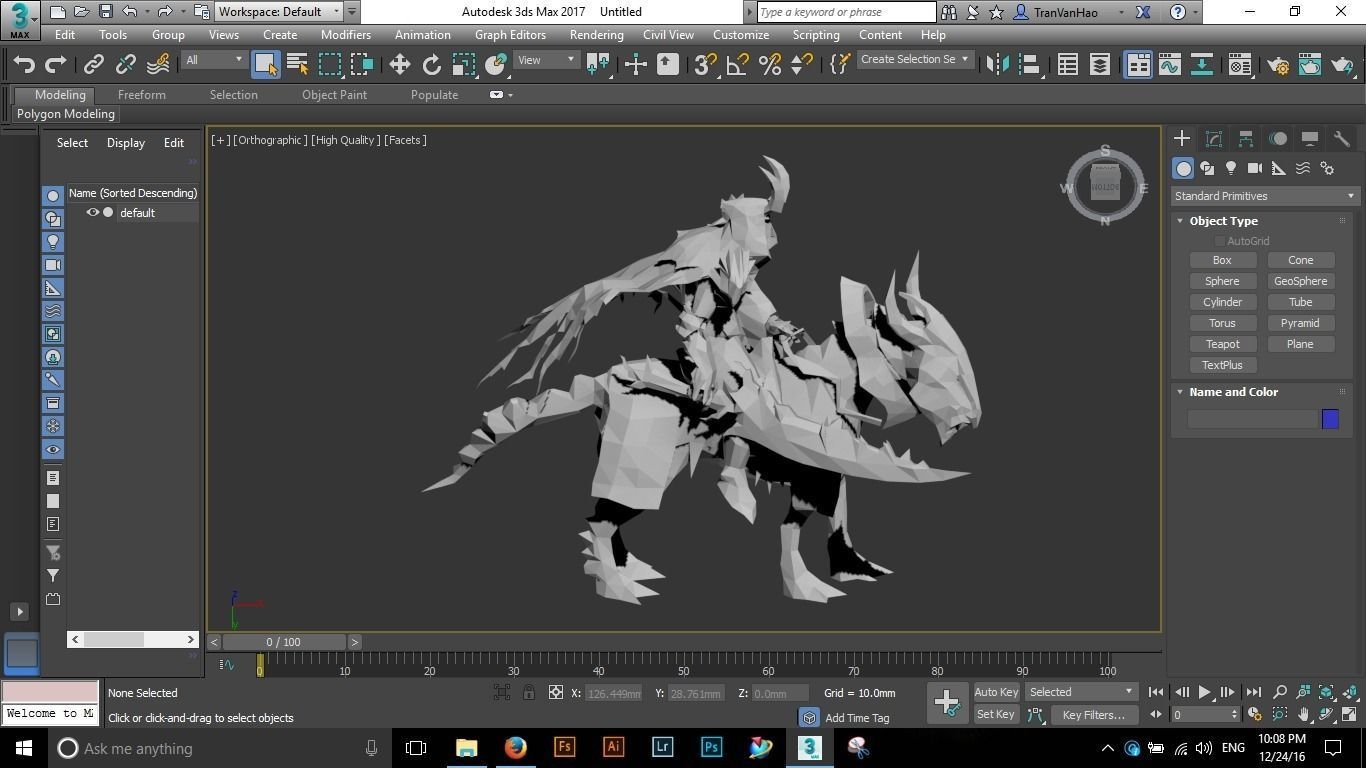
Task: Click the Mirror tool icon
Action: pos(997,64)
